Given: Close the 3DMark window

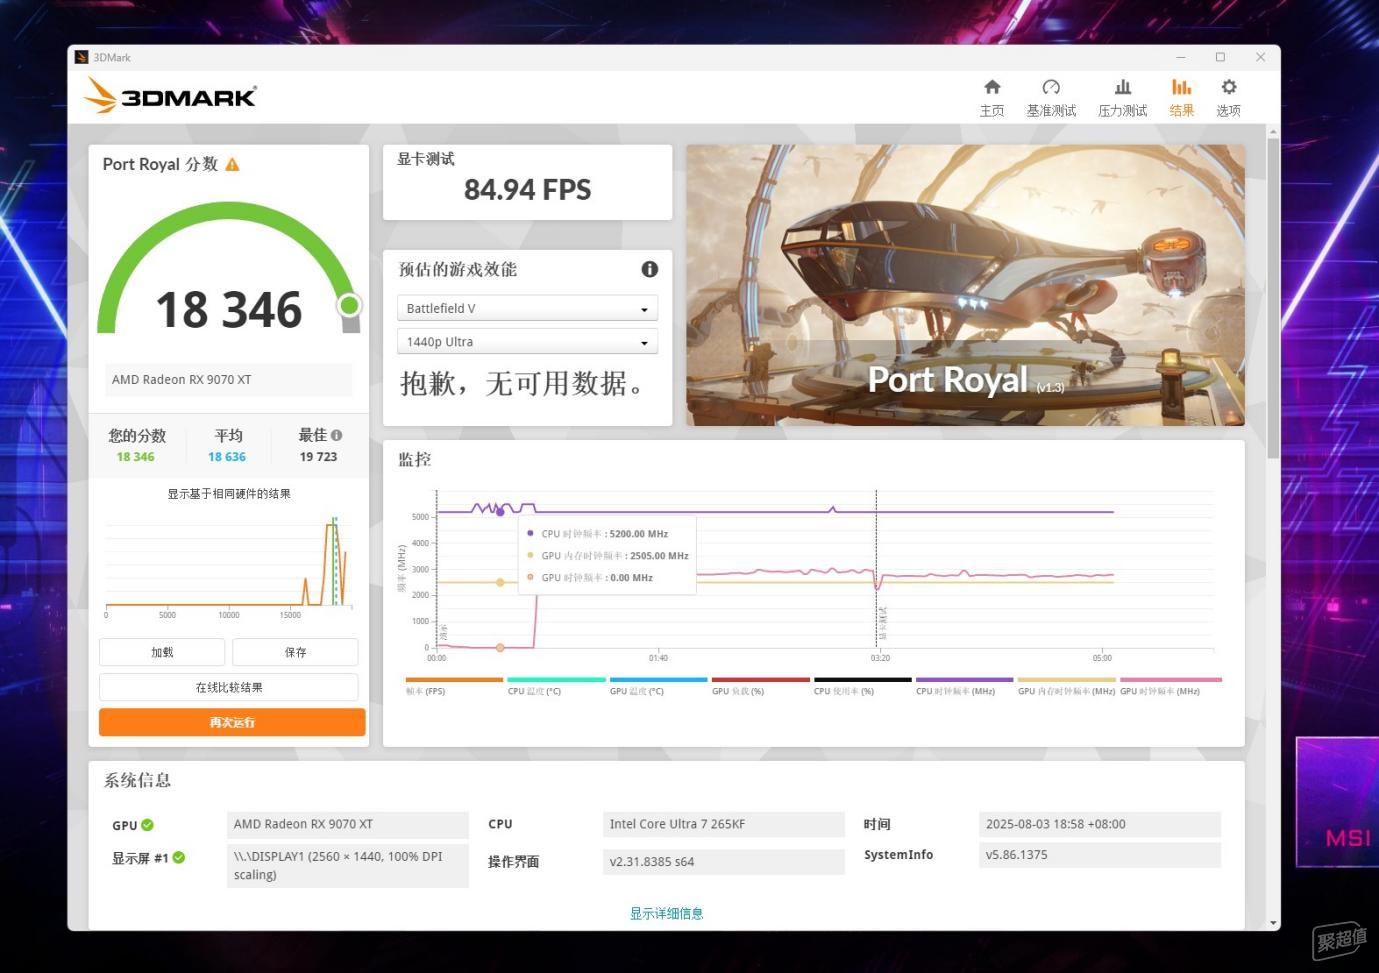Looking at the screenshot, I should click(x=1260, y=57).
